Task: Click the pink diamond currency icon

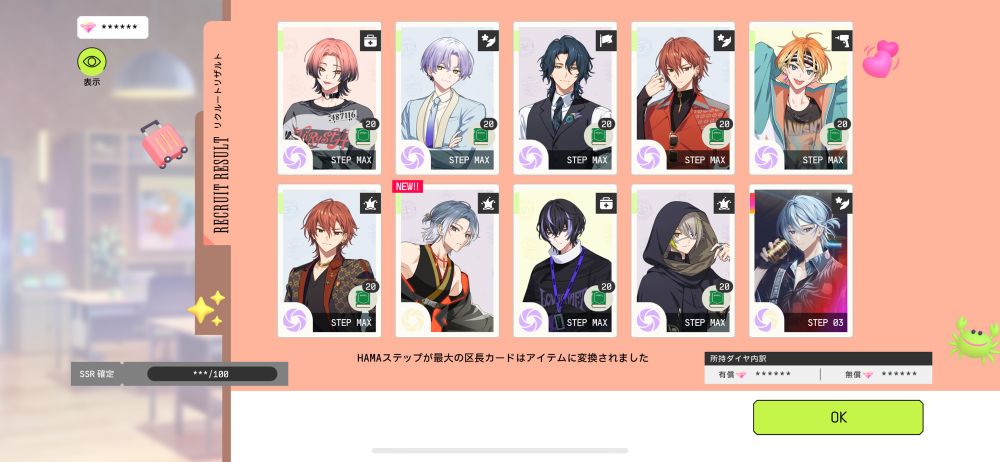Action: click(x=88, y=27)
